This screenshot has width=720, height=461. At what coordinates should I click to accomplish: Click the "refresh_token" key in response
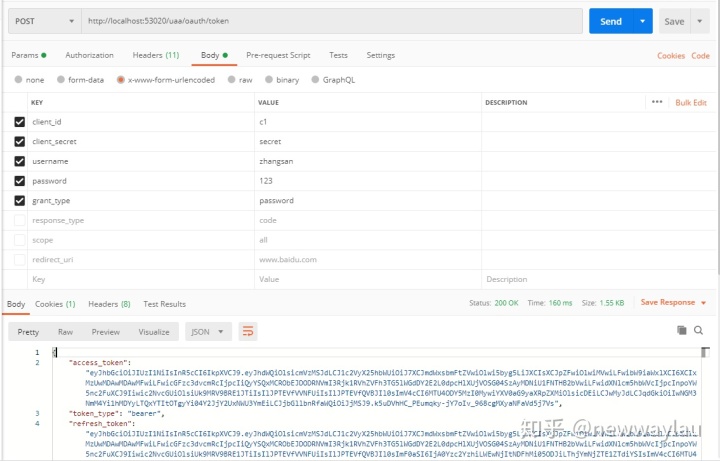(99, 423)
